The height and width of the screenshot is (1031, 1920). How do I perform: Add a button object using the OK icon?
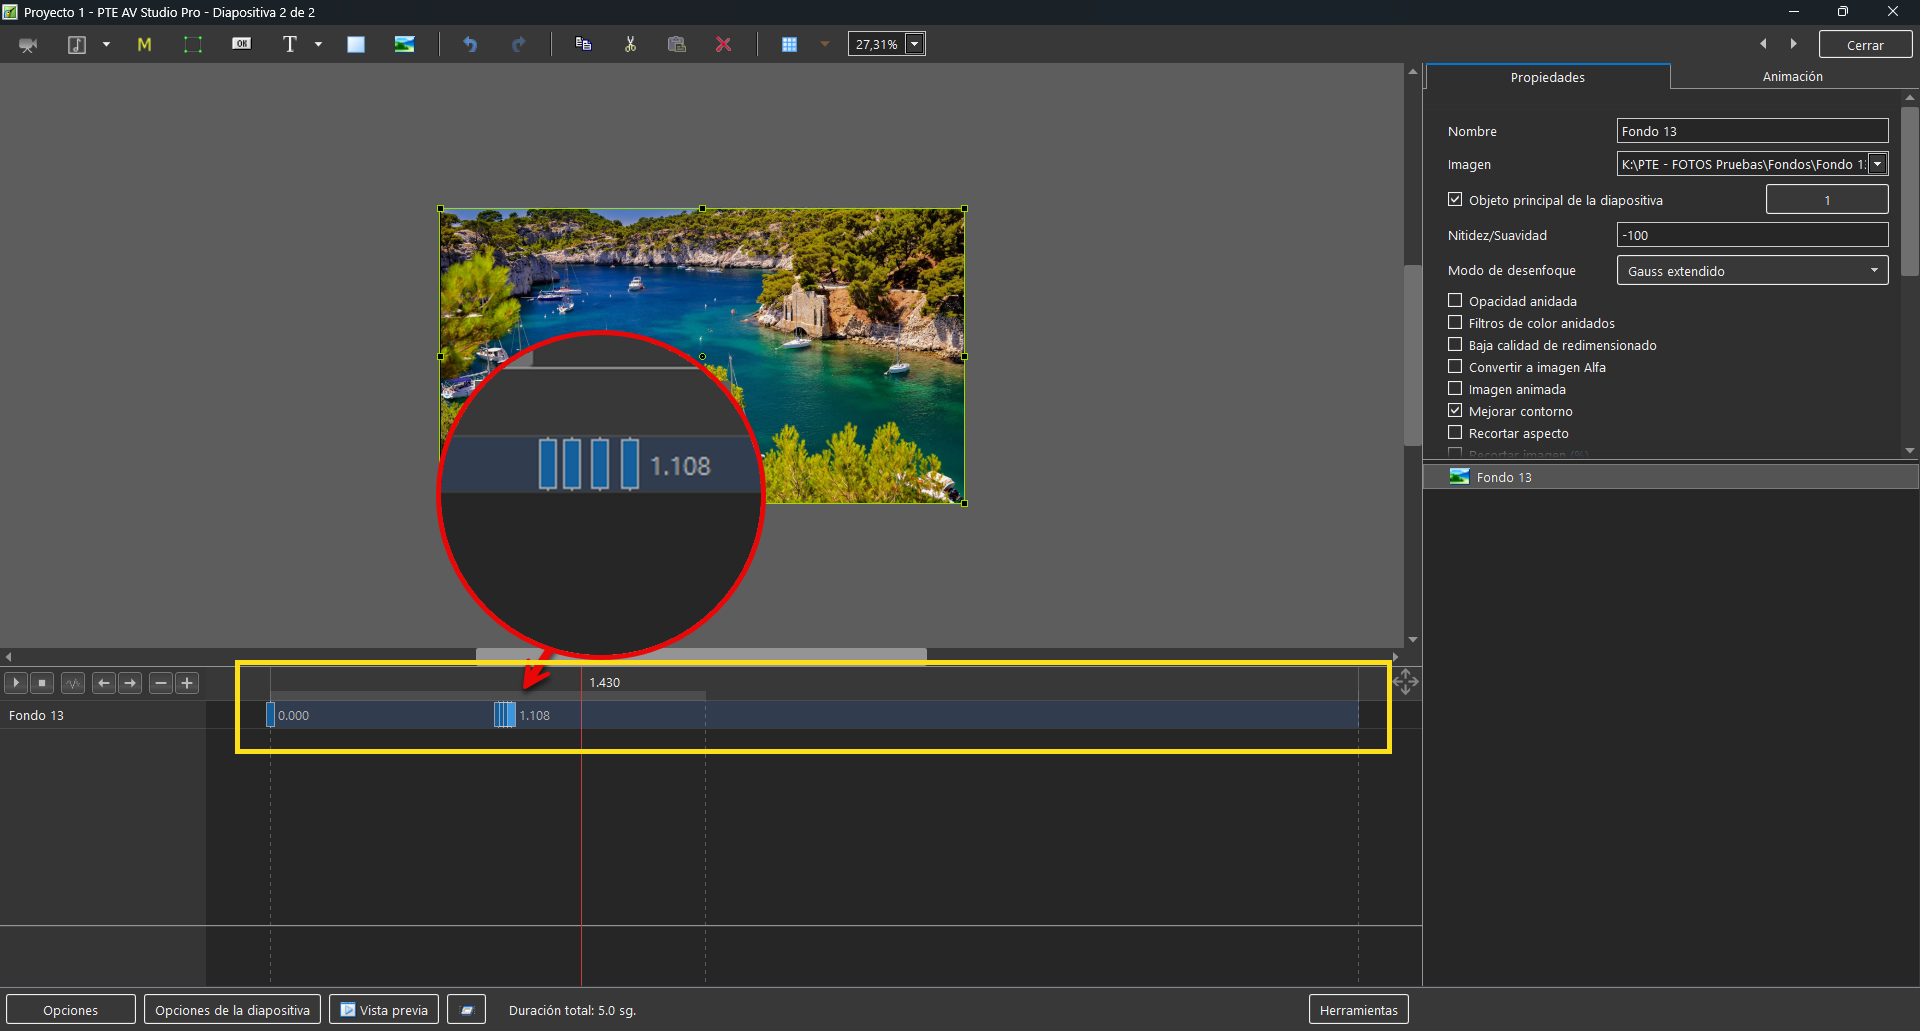tap(241, 44)
